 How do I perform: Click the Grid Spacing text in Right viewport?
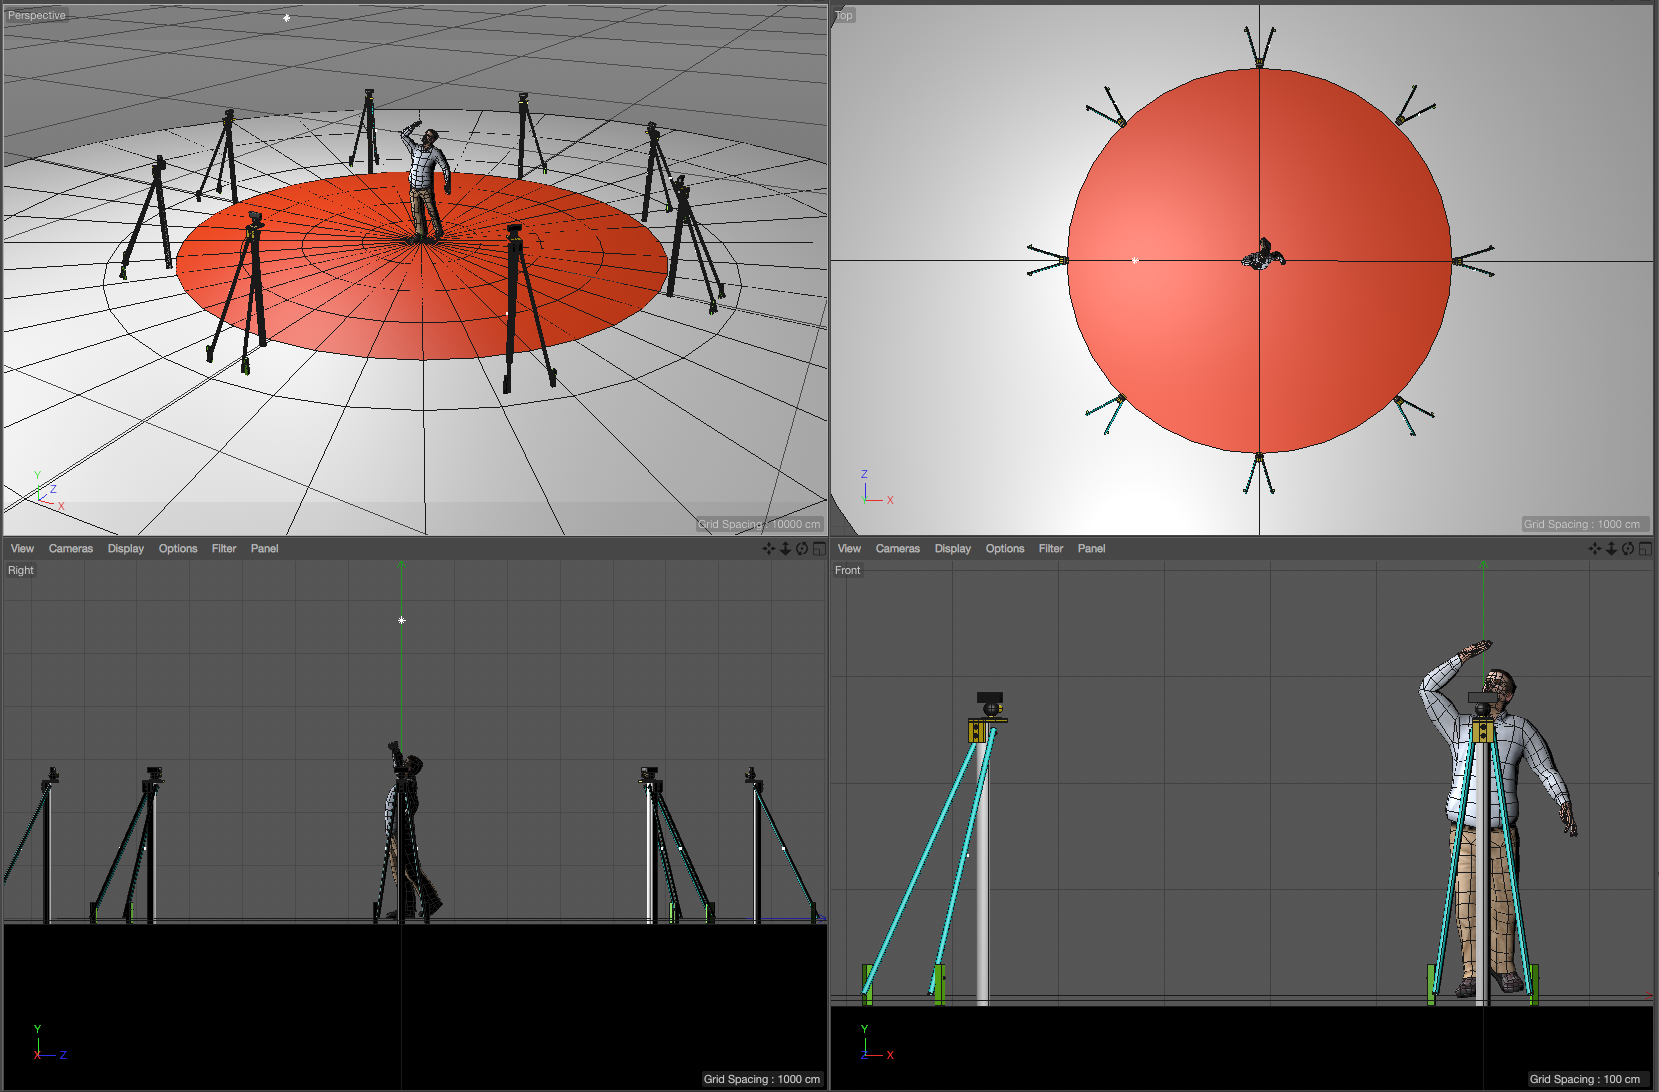762,1079
